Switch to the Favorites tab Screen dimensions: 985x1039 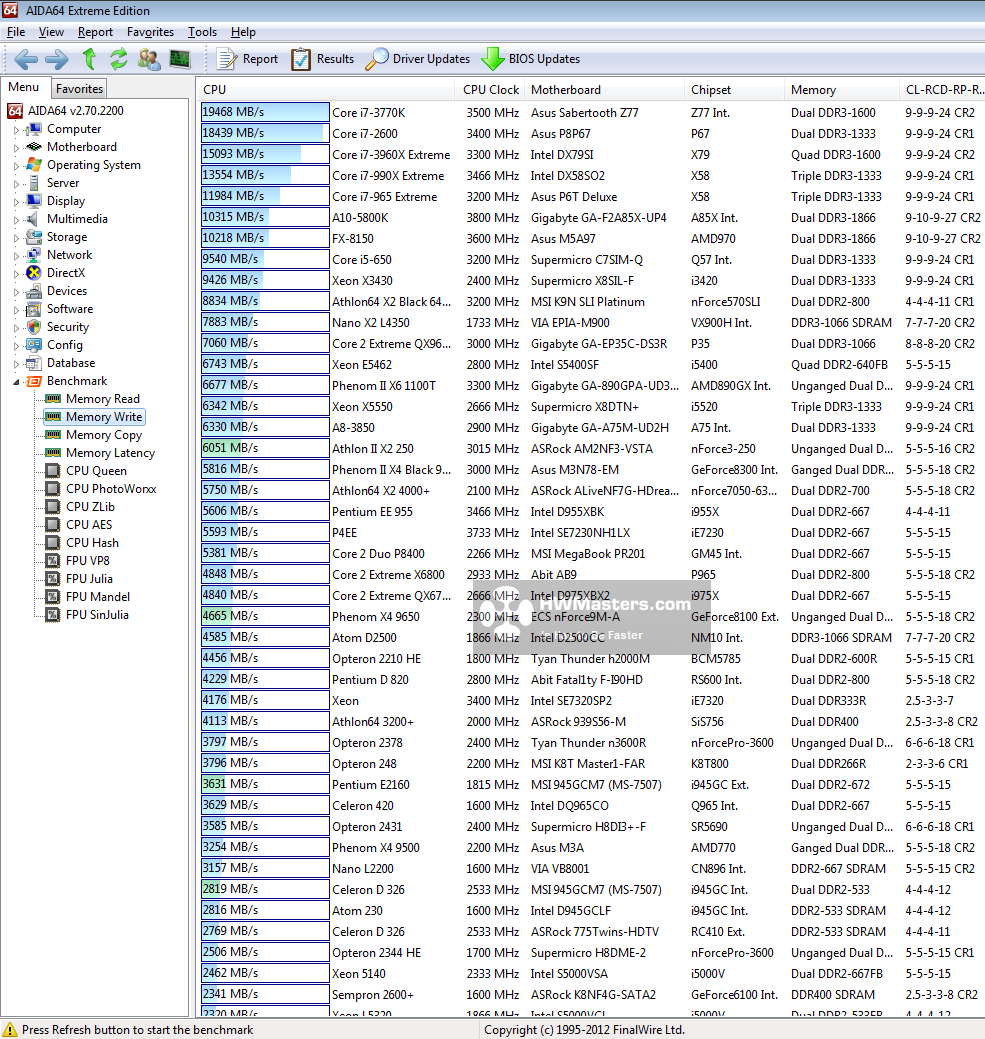click(79, 88)
